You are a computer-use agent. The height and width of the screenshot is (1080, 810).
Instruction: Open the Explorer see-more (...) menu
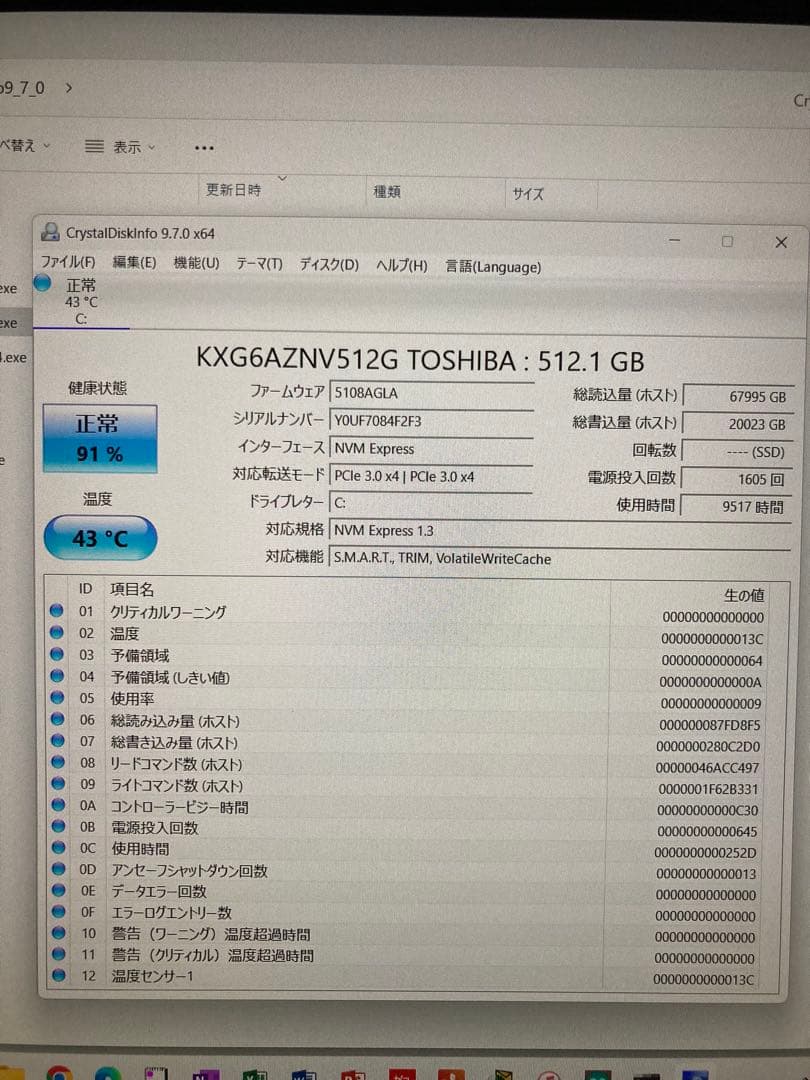click(204, 147)
